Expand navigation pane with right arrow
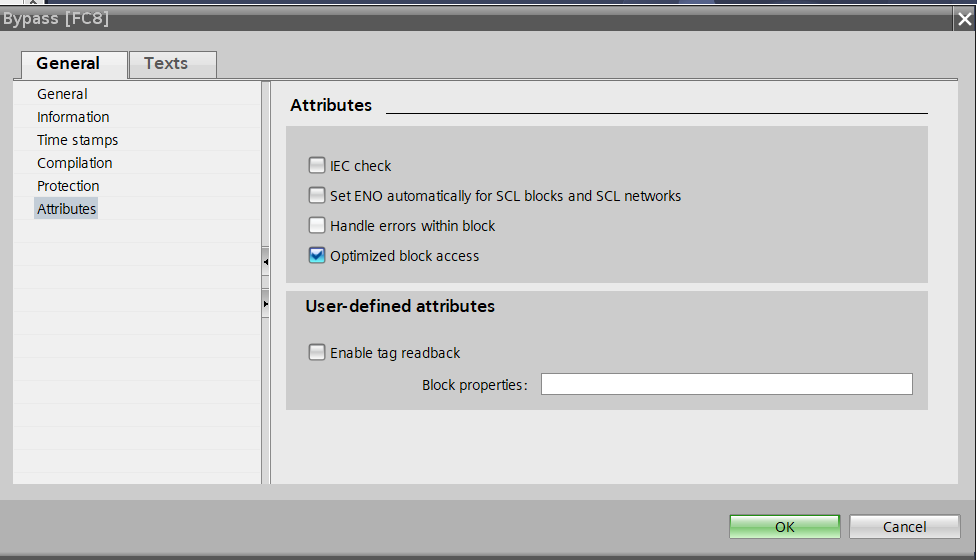 click(x=265, y=304)
